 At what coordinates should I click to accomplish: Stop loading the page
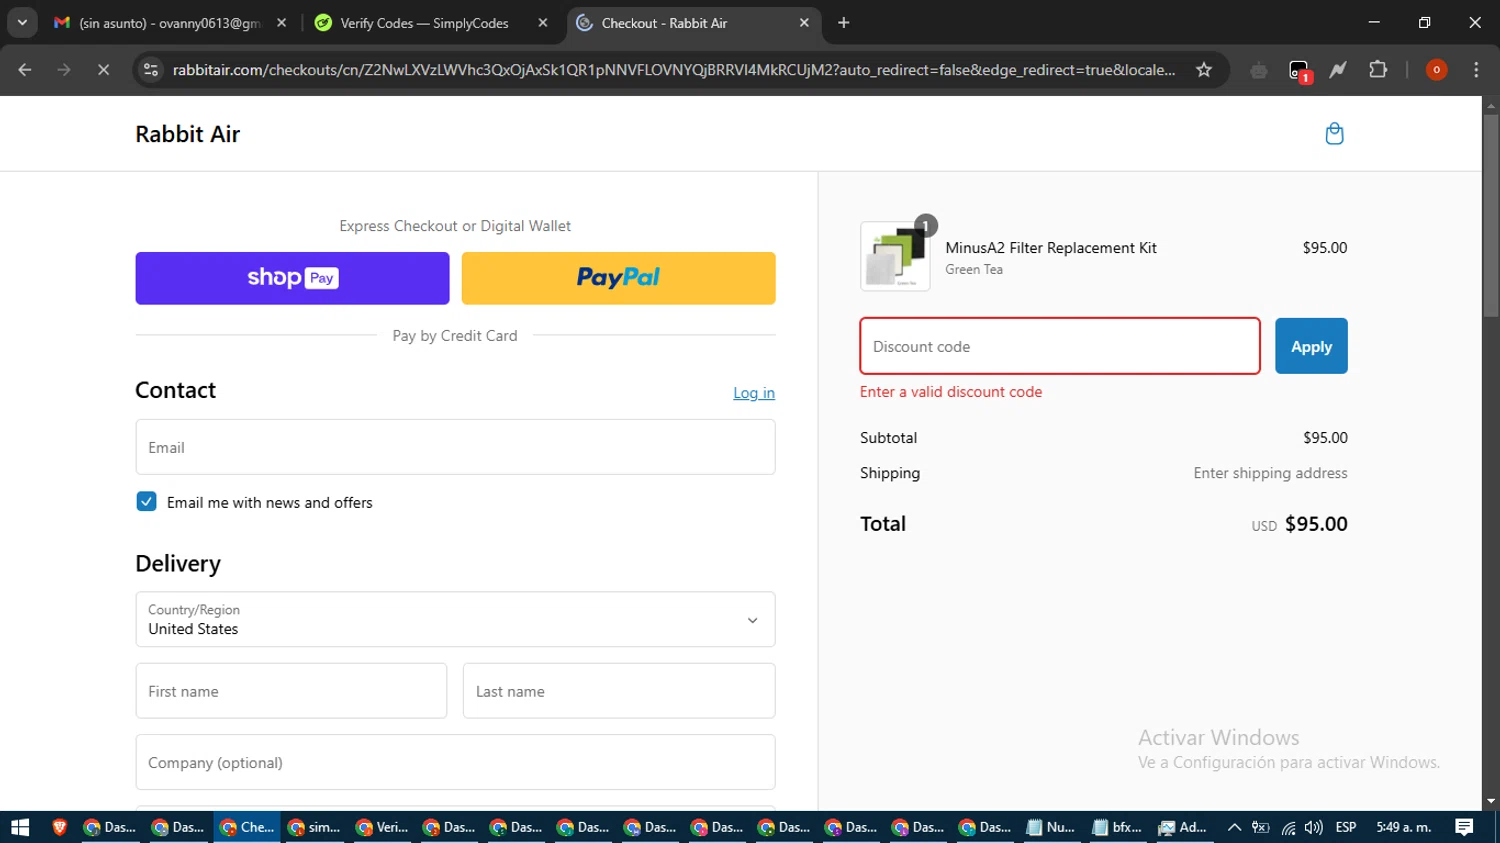pos(103,70)
